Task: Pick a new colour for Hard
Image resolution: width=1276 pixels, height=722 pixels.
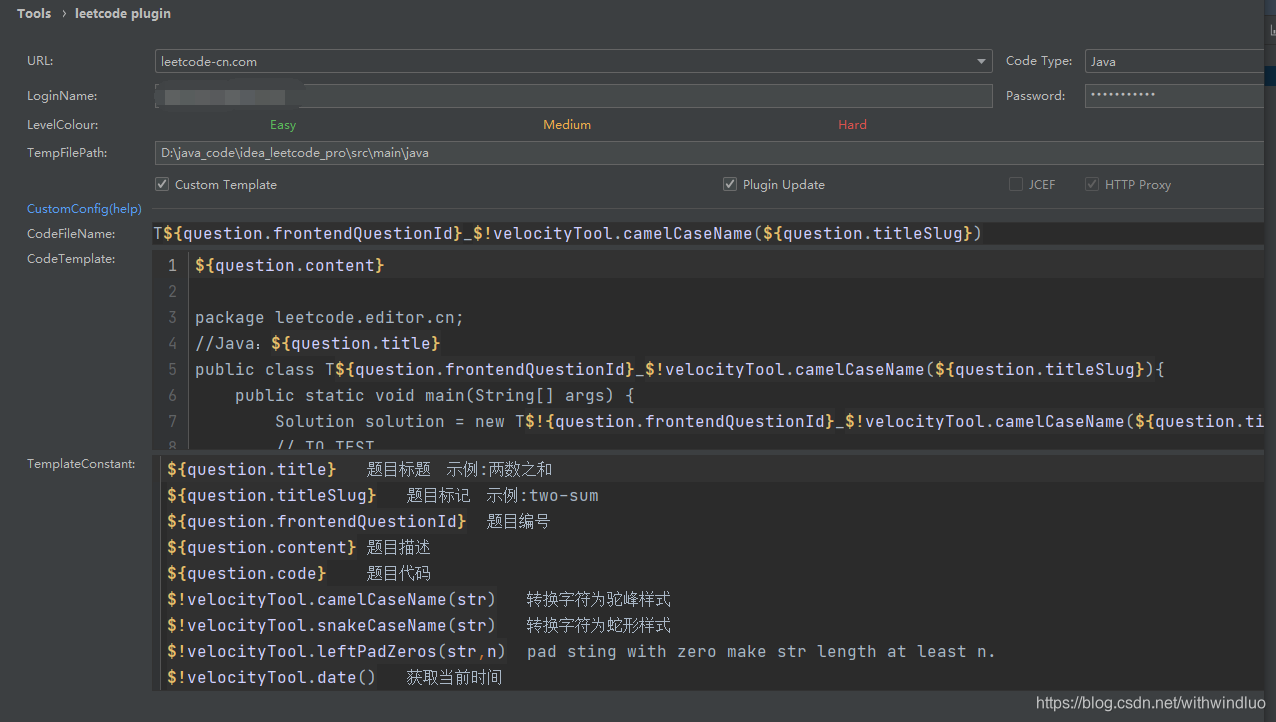Action: click(852, 124)
